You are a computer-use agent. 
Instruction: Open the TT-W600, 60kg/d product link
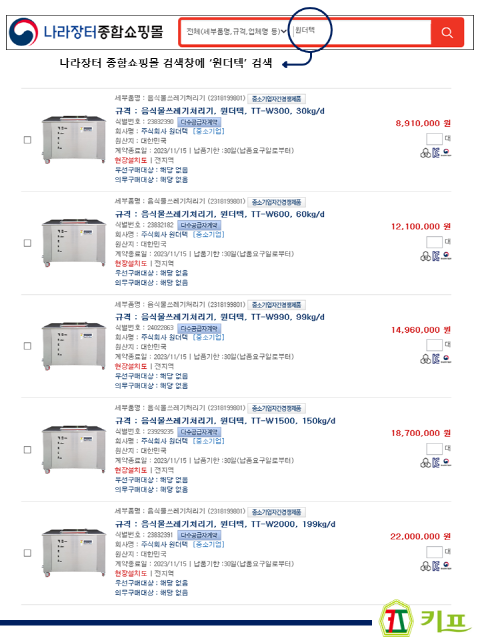(220, 214)
